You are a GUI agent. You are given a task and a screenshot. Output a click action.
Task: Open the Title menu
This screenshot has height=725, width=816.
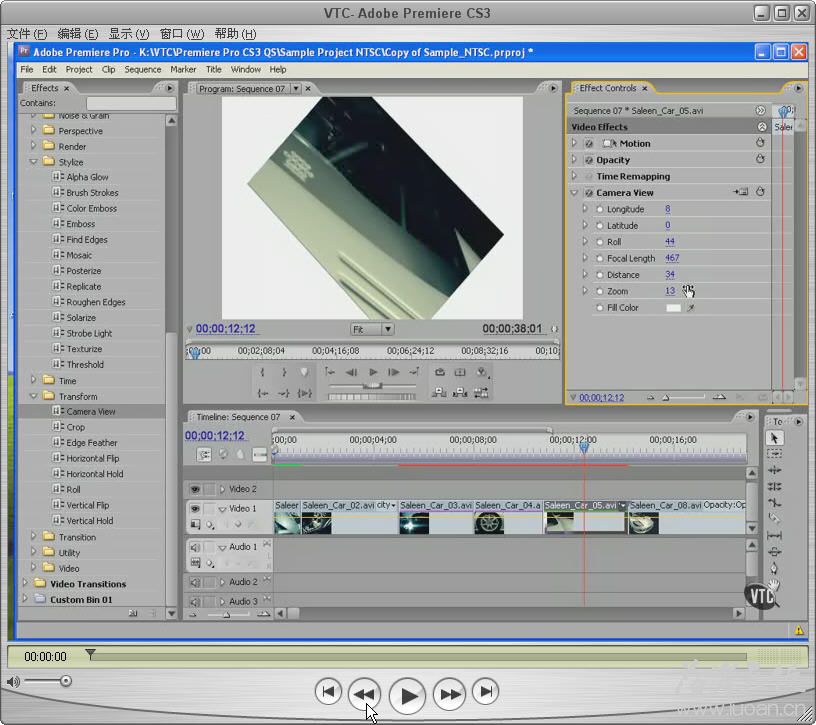coord(213,69)
